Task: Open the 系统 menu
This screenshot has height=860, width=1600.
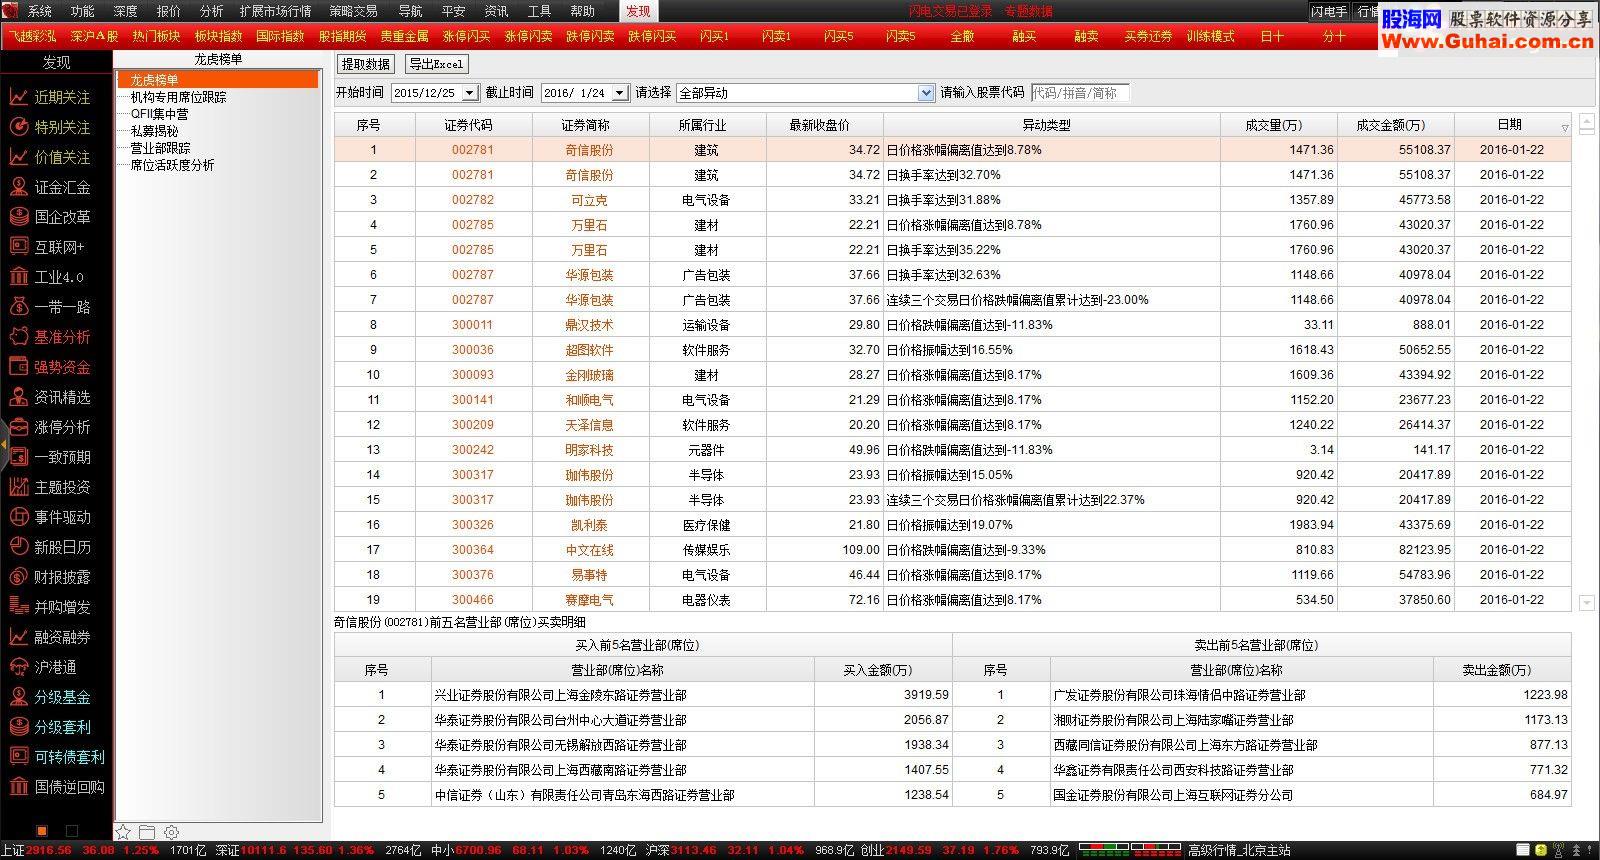Action: point(40,11)
